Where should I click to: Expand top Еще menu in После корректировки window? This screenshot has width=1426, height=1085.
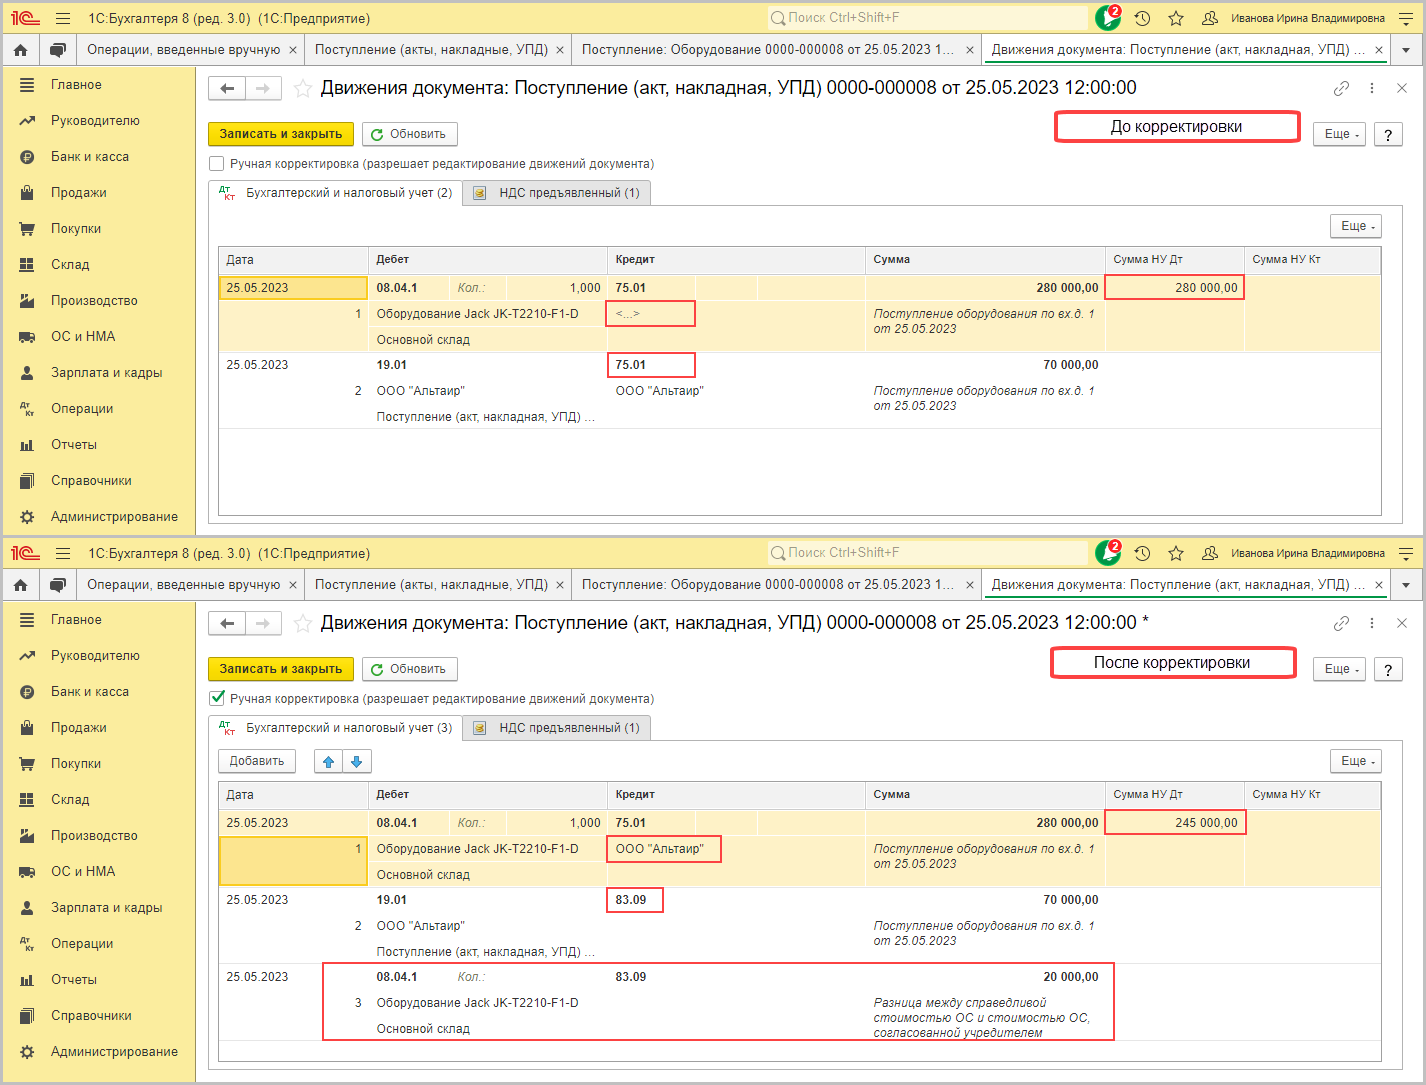click(1341, 669)
